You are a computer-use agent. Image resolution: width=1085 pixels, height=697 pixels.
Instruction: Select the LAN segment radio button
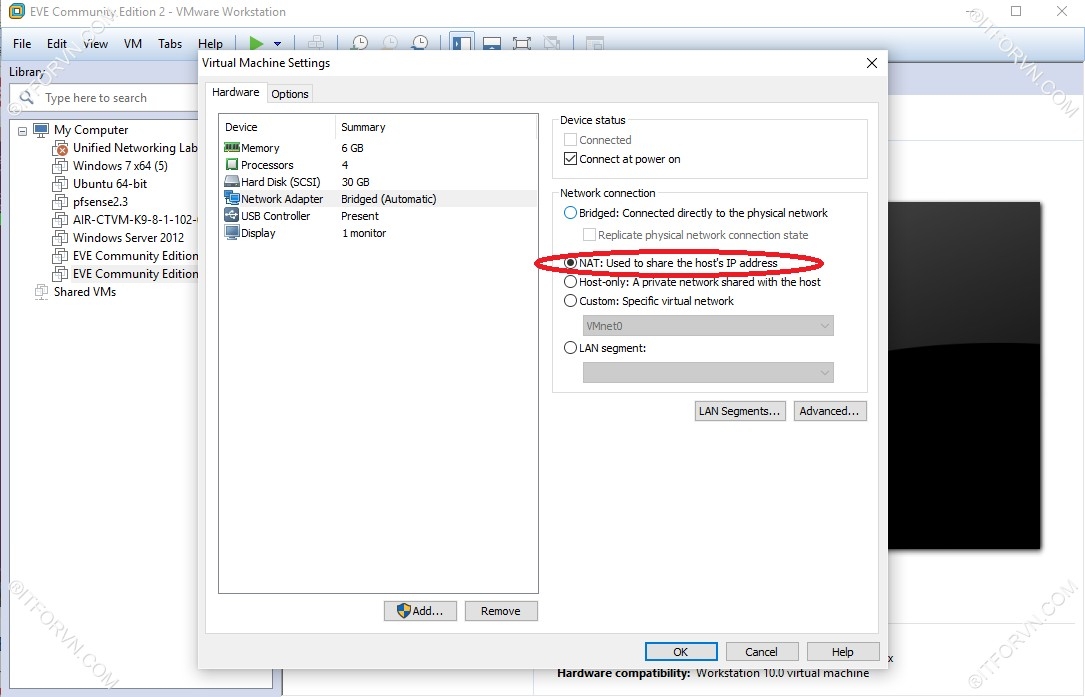571,348
